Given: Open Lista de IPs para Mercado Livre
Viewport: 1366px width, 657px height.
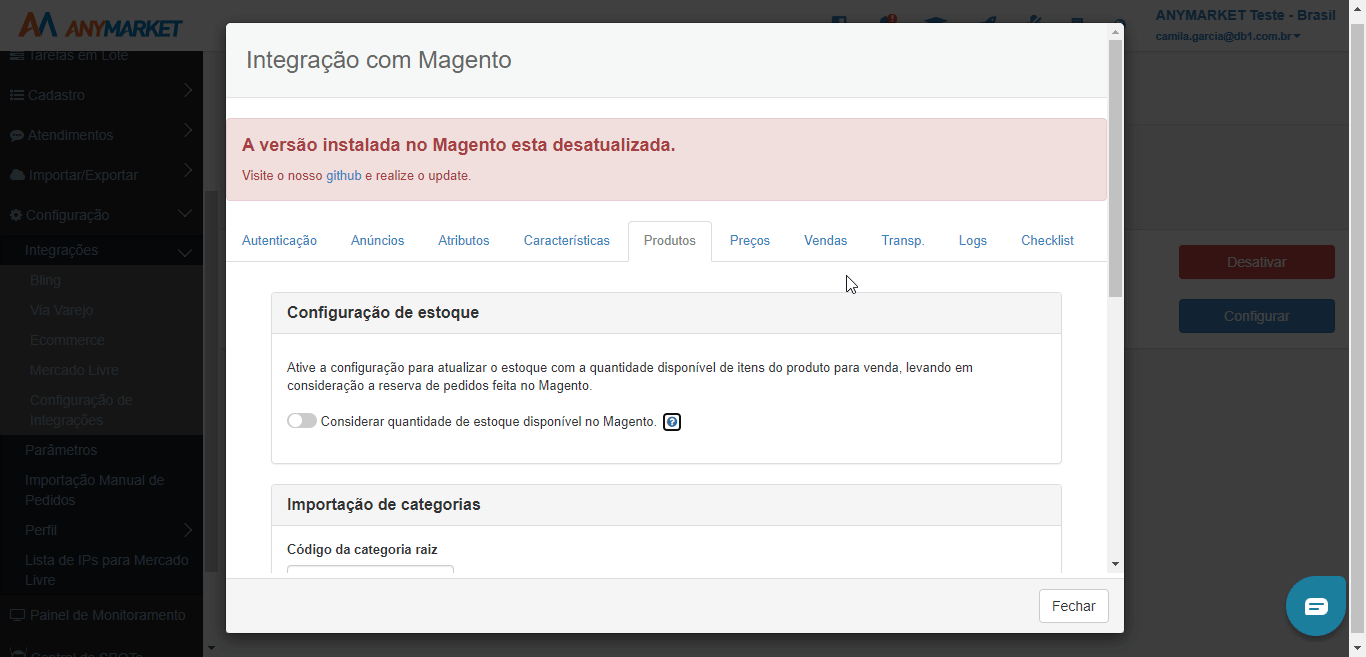Looking at the screenshot, I should 107,570.
